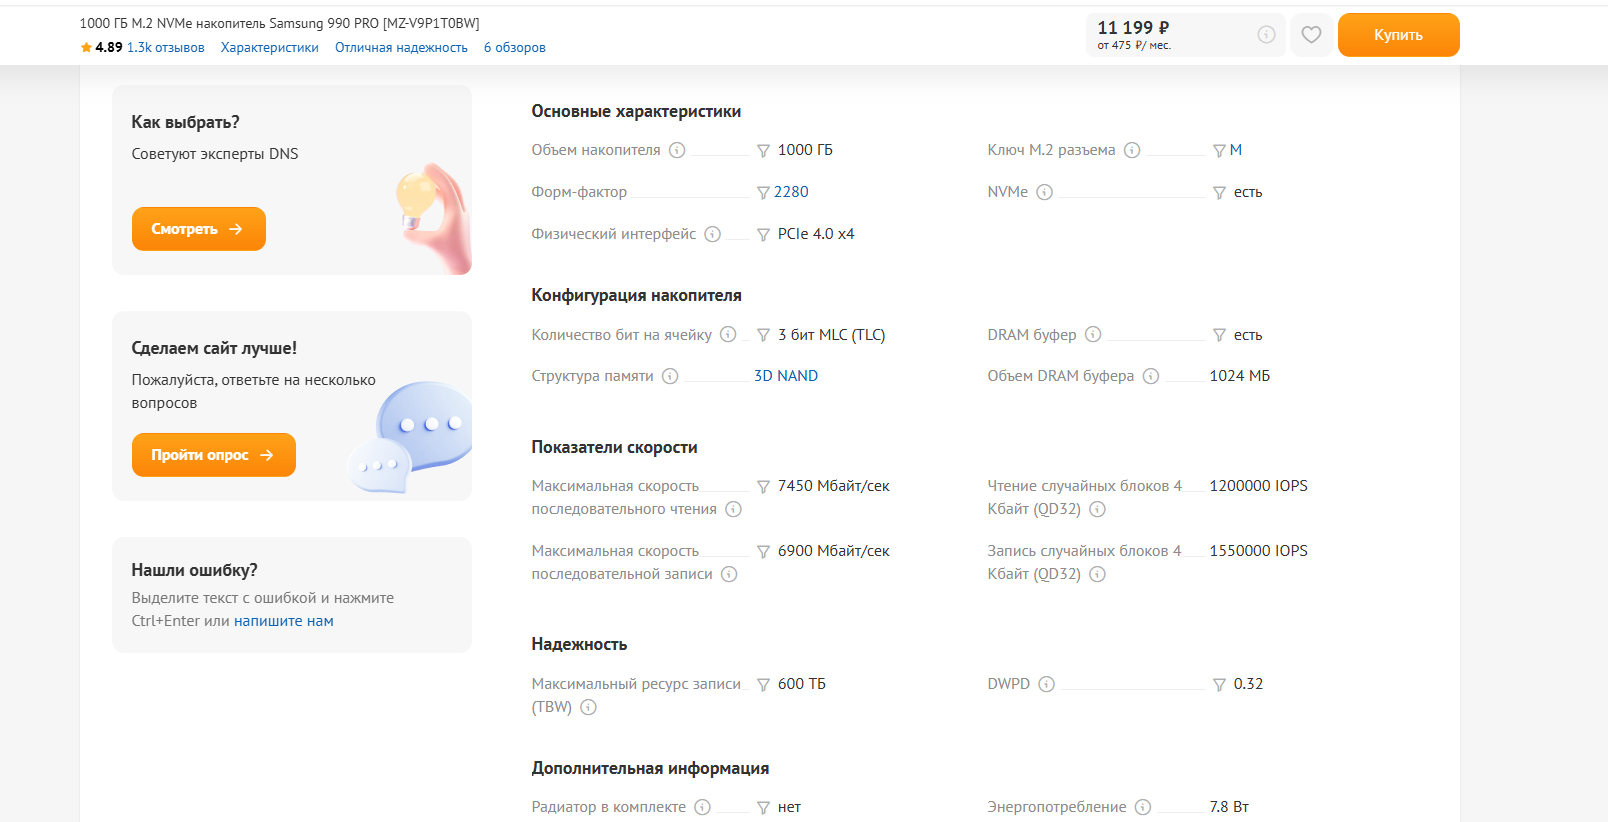Screen dimensions: 1608x822
Task: Click напишите нам link
Action: click(283, 621)
